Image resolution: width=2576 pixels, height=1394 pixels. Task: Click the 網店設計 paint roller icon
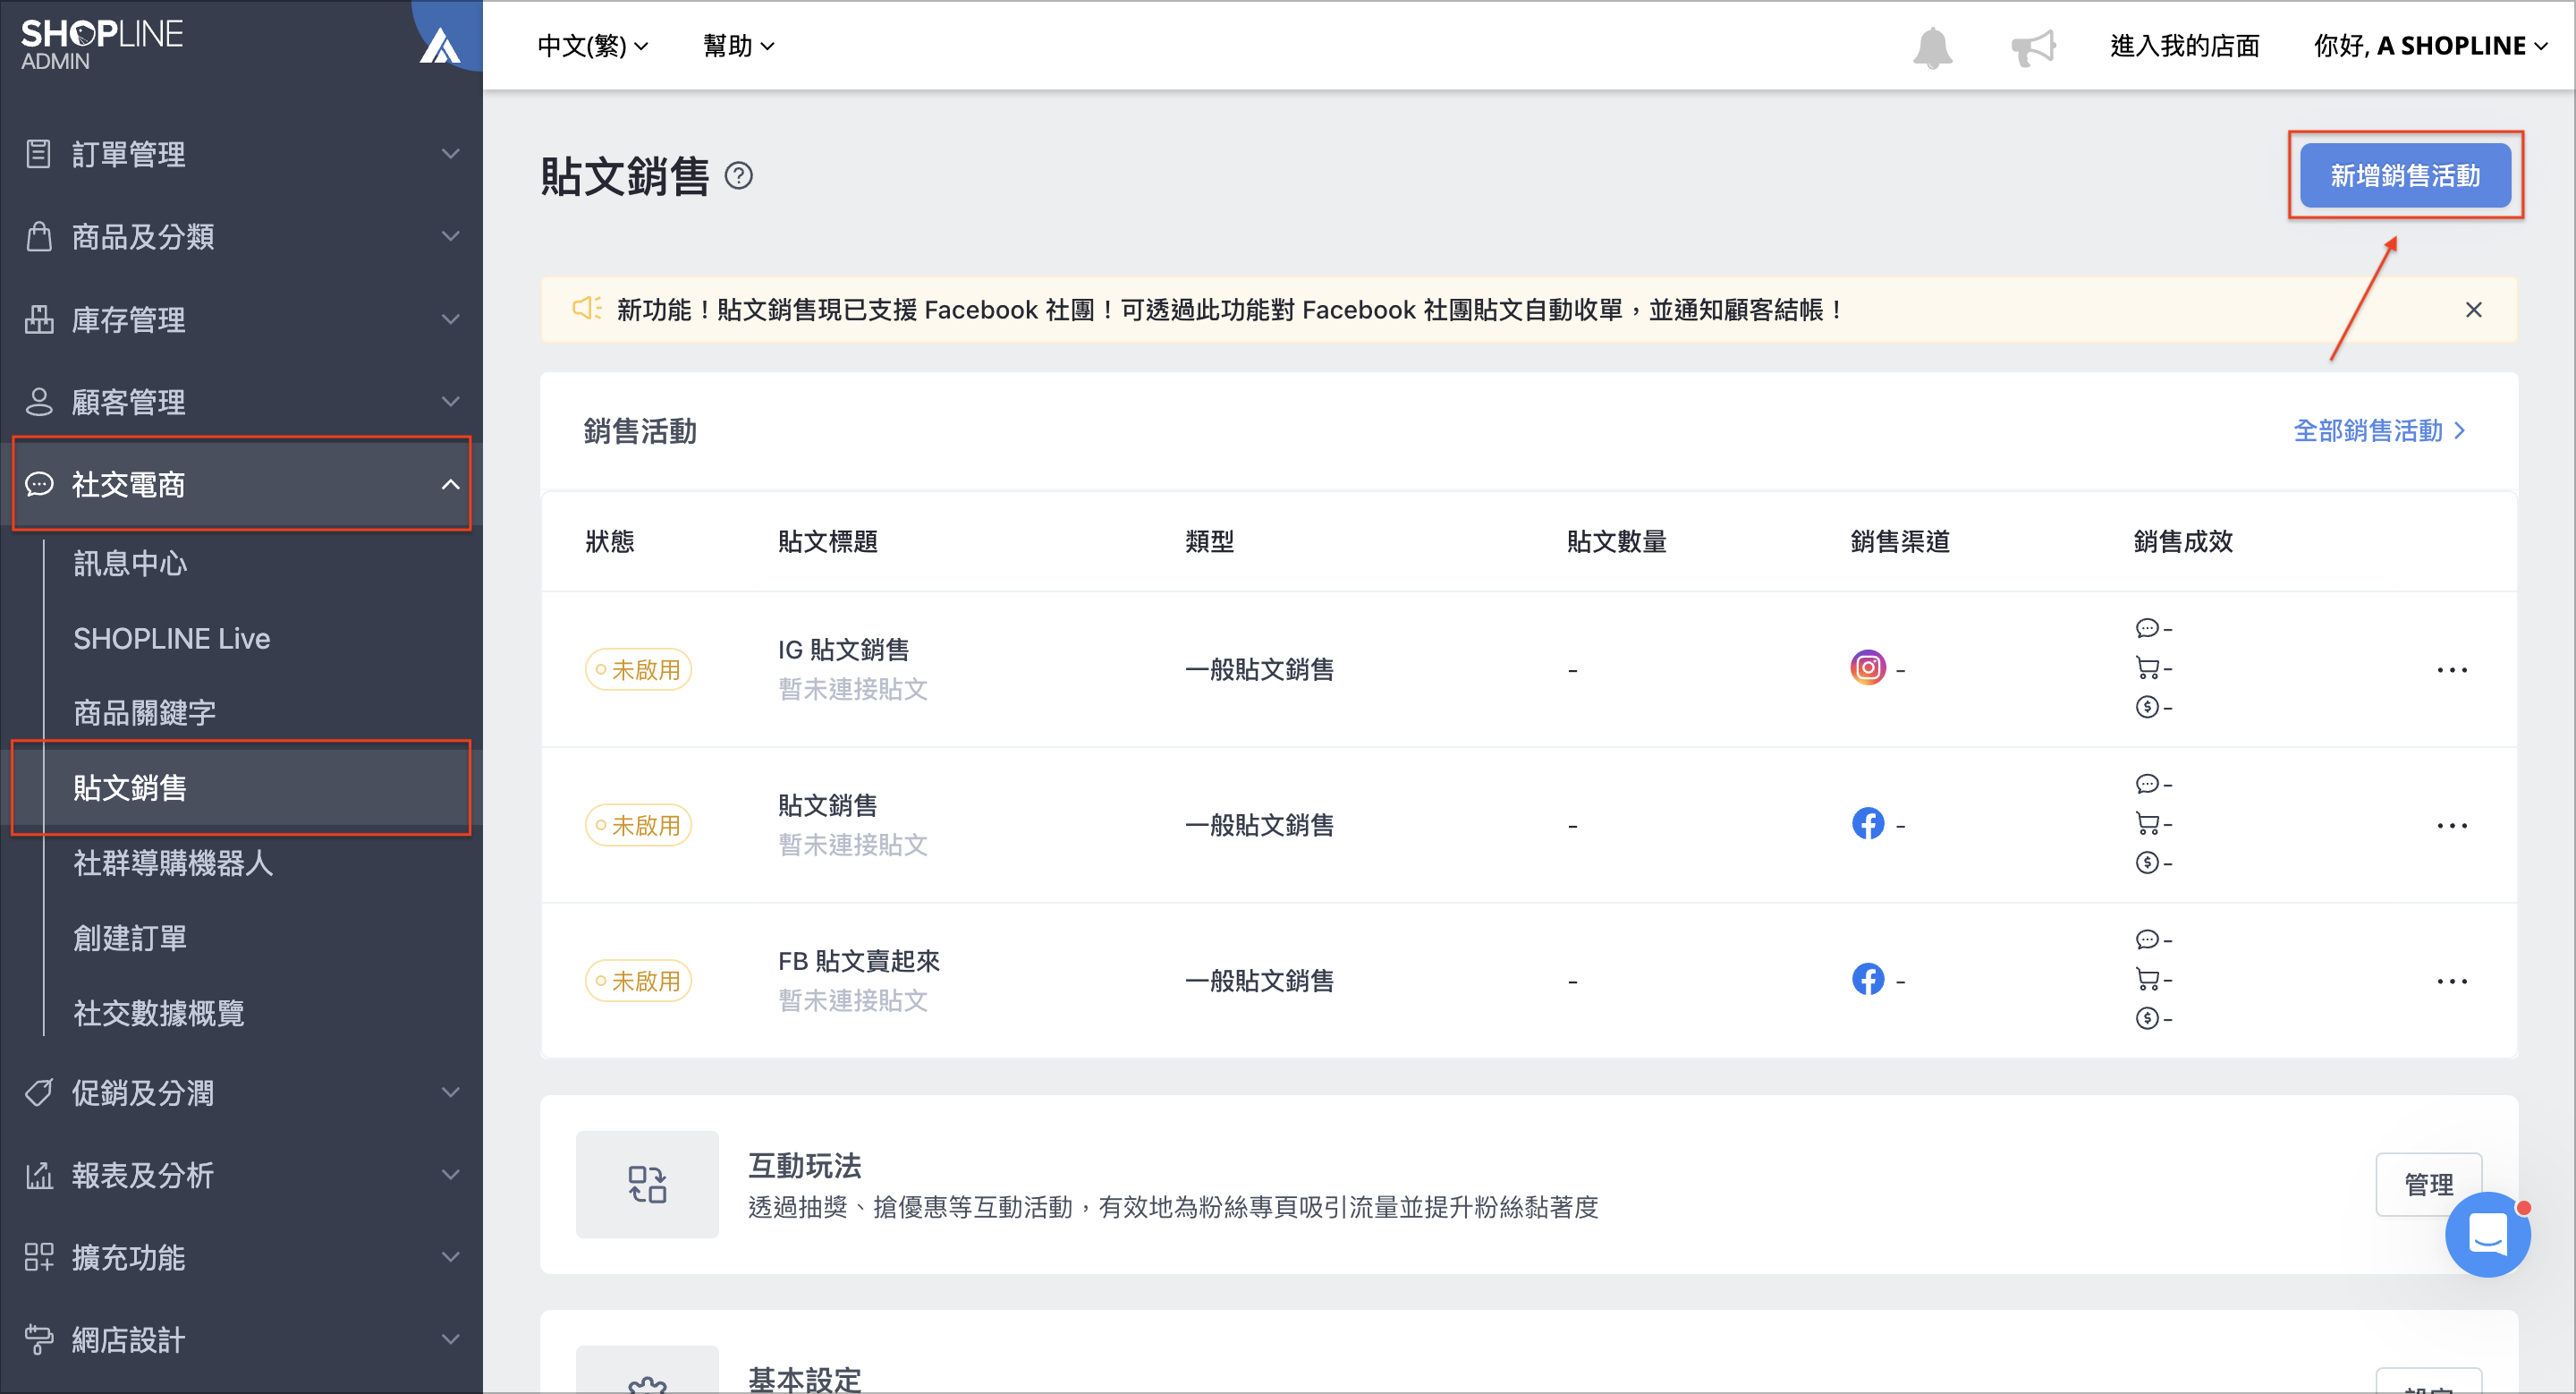(38, 1339)
